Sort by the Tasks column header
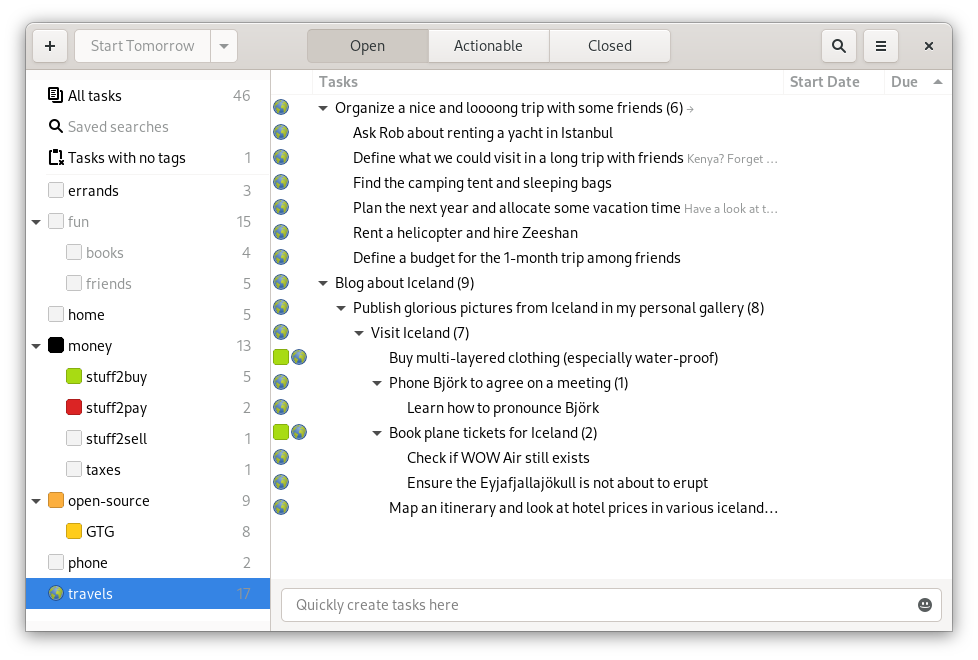 pyautogui.click(x=548, y=82)
